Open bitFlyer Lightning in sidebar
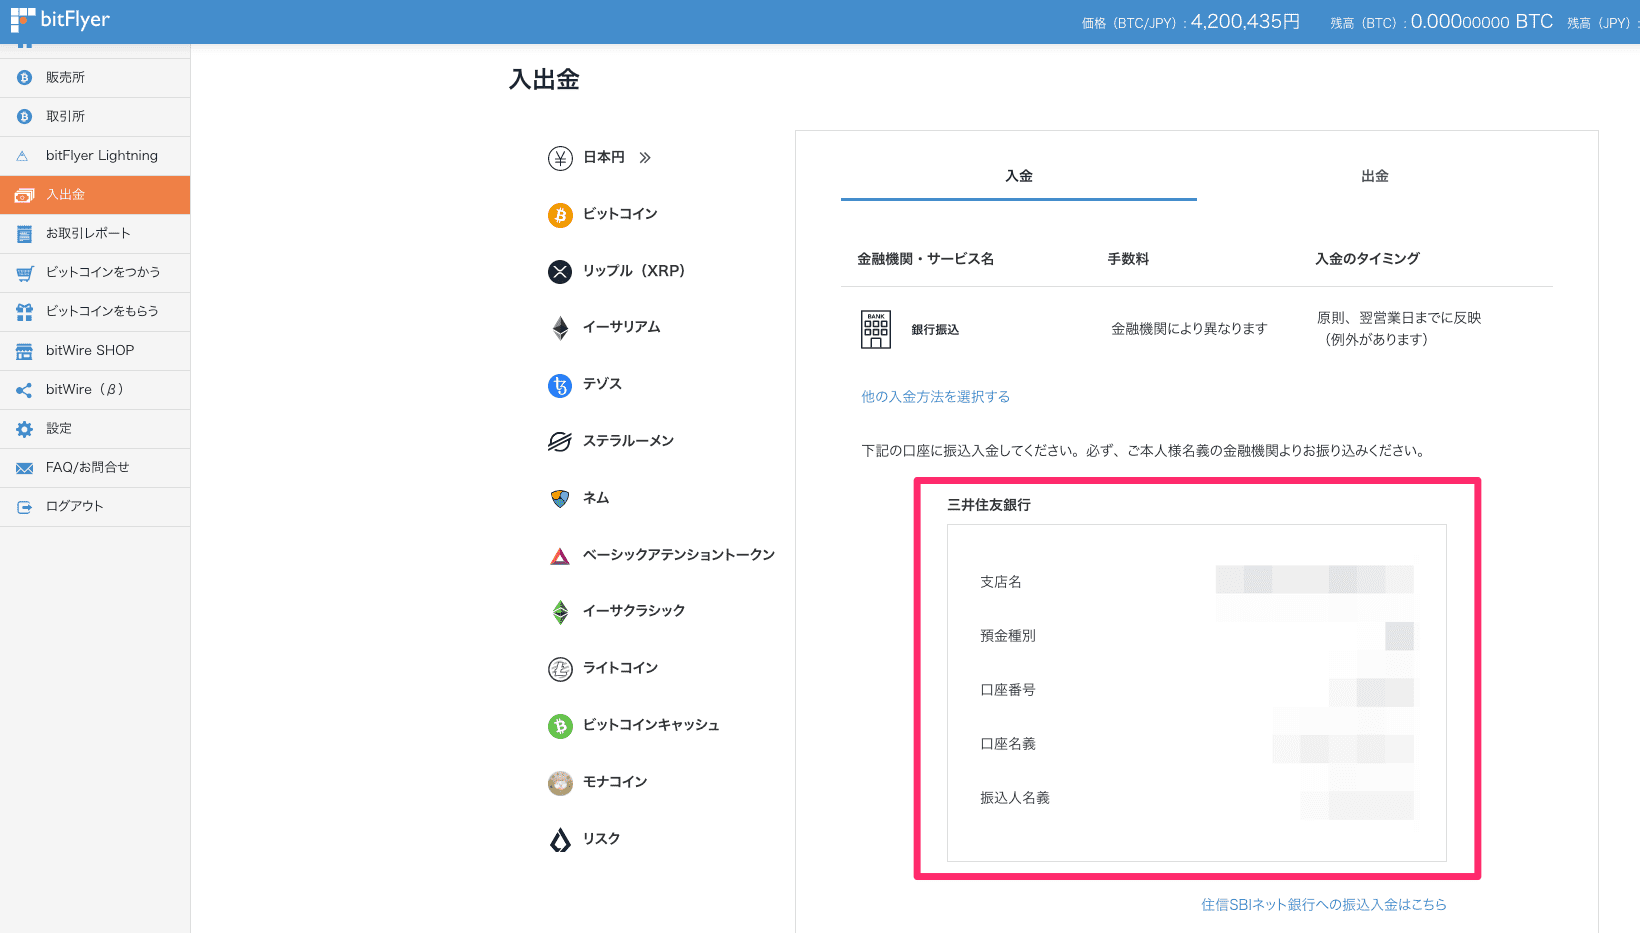The image size is (1640, 933). (x=95, y=155)
